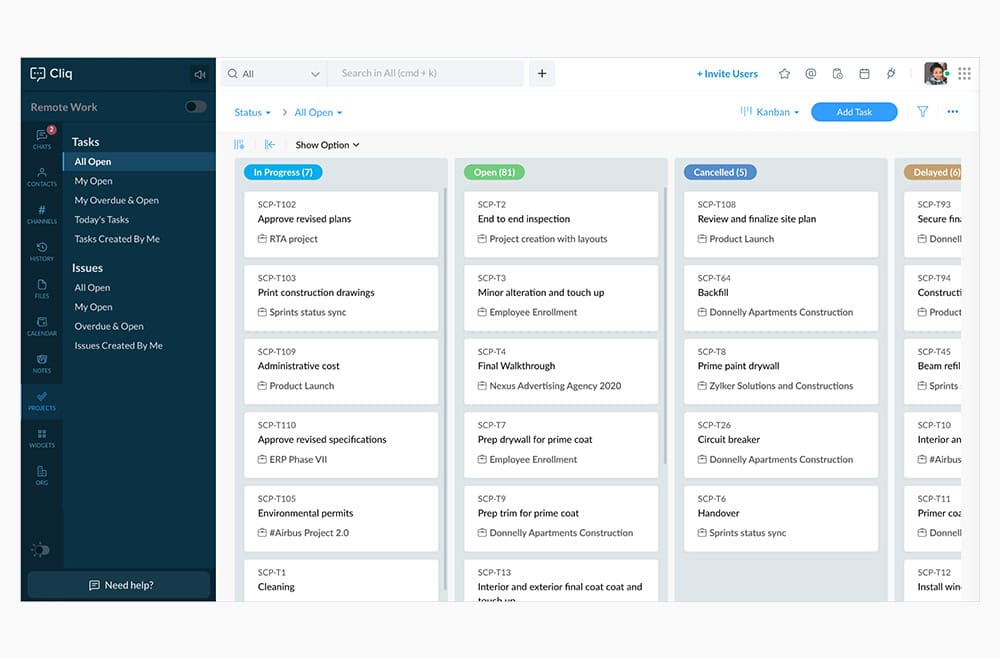Toggle the night mode sun icon
The image size is (1000, 658).
(40, 550)
